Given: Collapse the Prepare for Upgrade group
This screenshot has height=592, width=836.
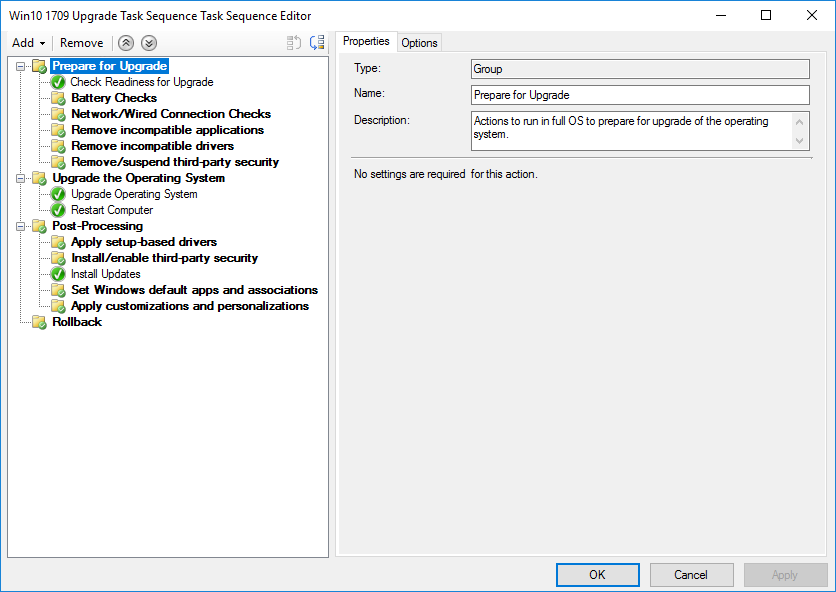Looking at the screenshot, I should (21, 66).
